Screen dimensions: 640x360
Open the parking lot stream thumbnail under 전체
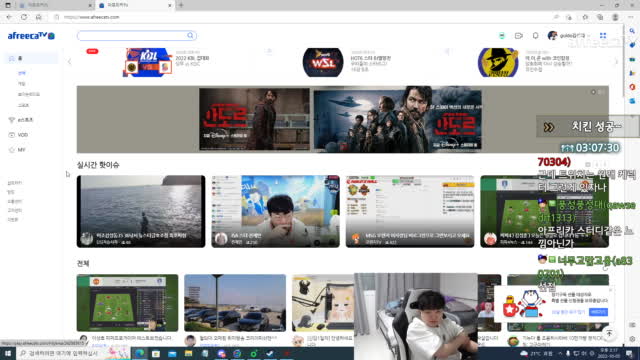[235, 303]
